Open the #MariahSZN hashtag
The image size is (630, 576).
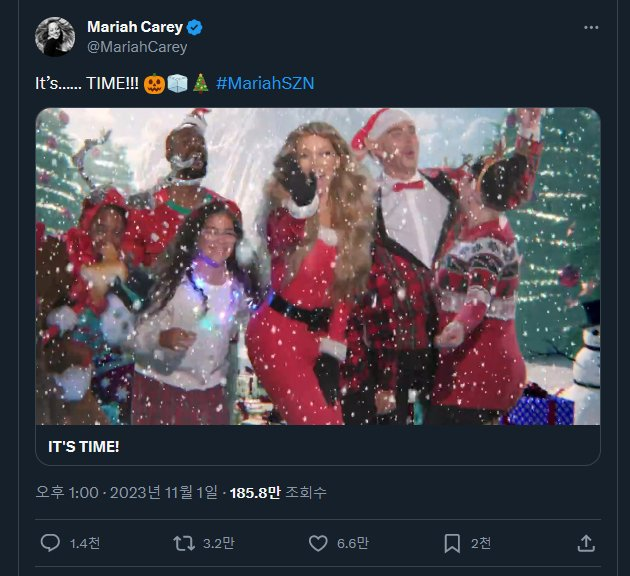point(265,83)
